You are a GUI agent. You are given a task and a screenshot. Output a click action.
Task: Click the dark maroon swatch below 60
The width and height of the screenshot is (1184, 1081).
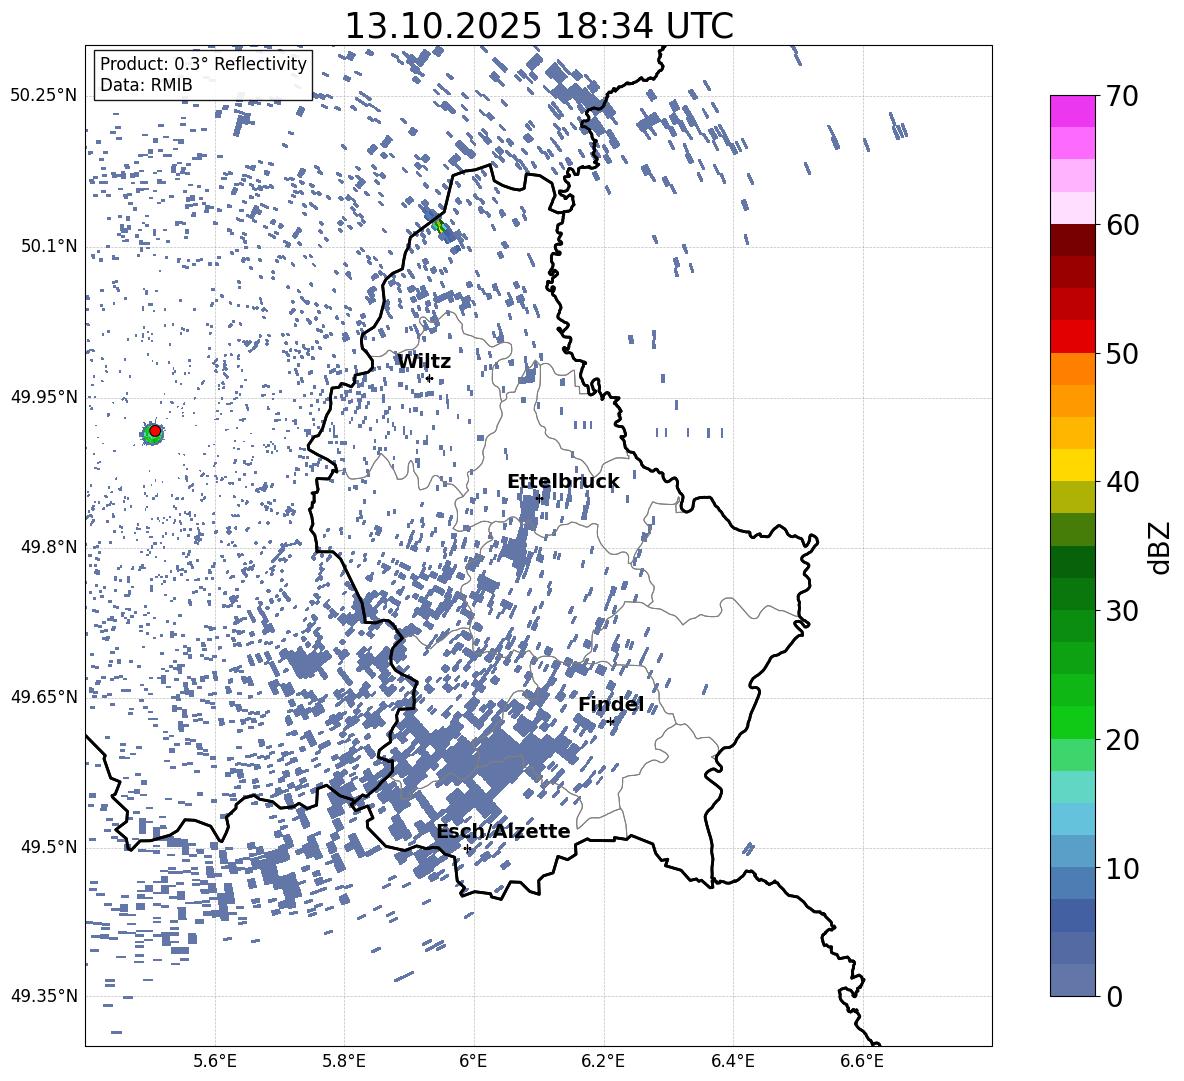tap(1072, 240)
